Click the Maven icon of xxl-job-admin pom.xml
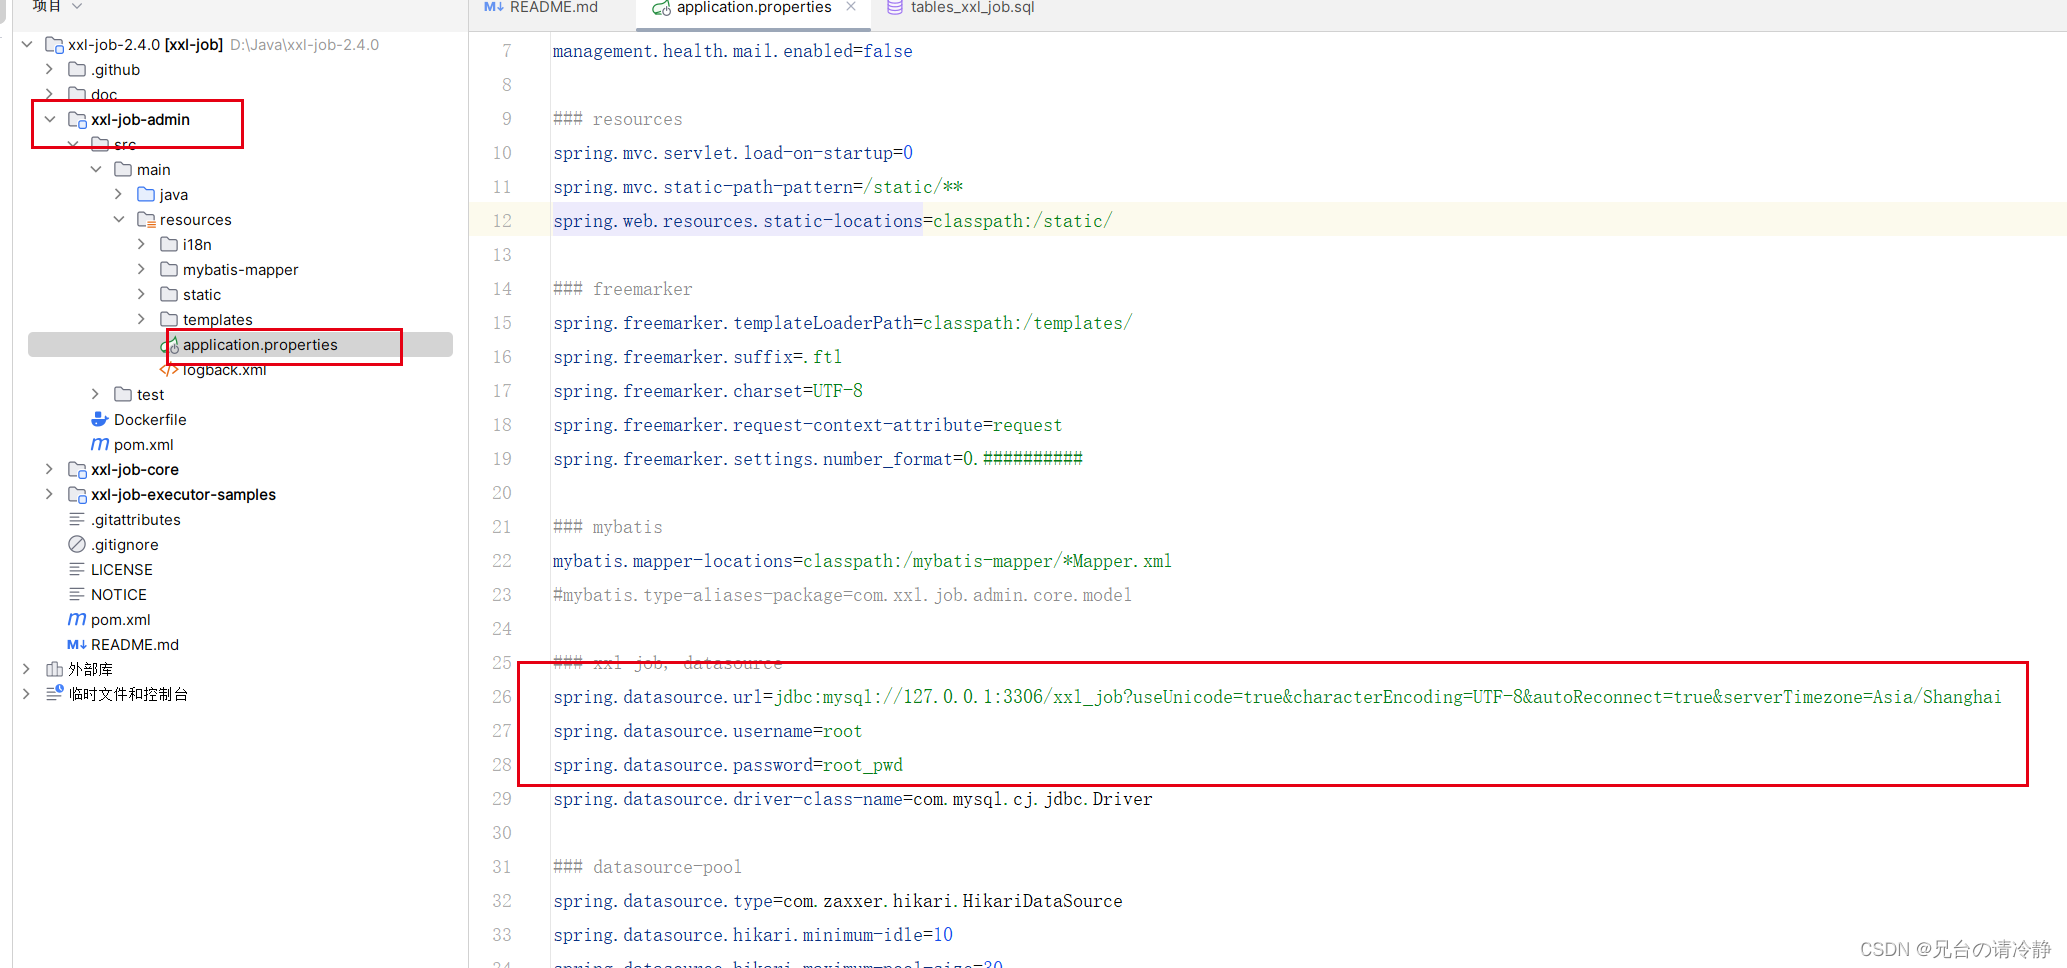This screenshot has width=2067, height=968. [x=100, y=444]
